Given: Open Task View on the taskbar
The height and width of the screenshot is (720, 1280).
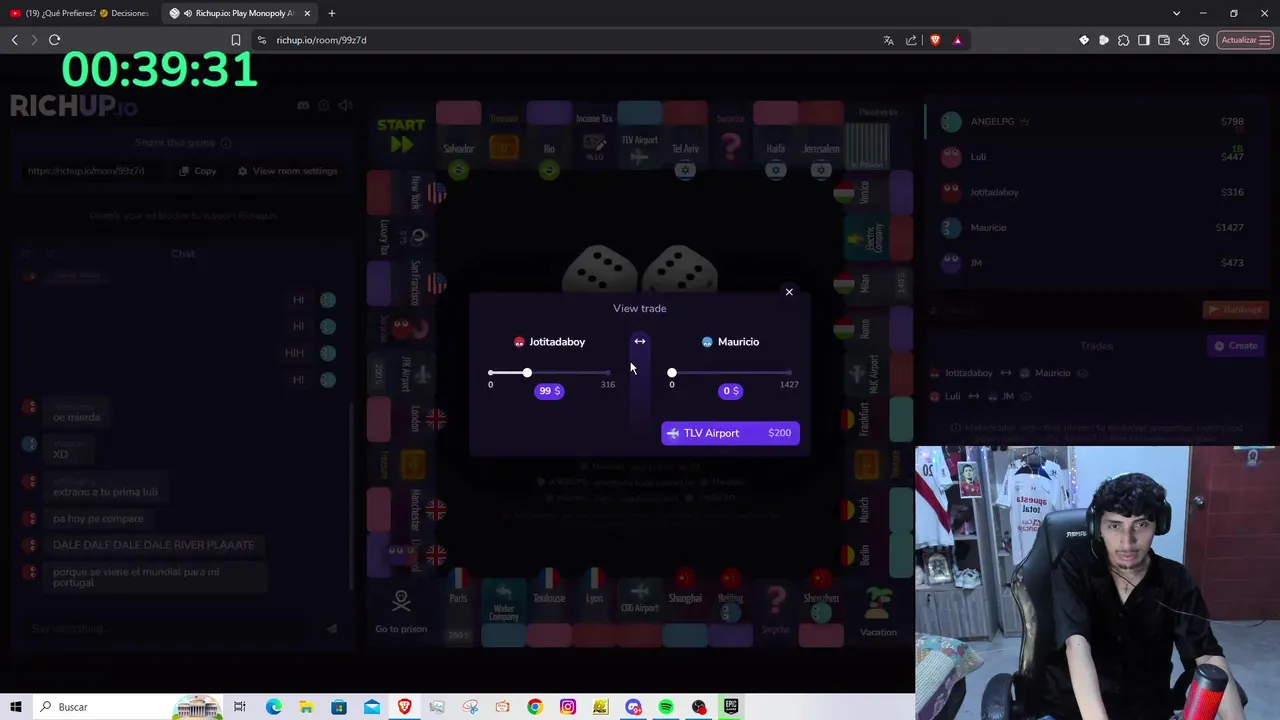Looking at the screenshot, I should click(240, 707).
